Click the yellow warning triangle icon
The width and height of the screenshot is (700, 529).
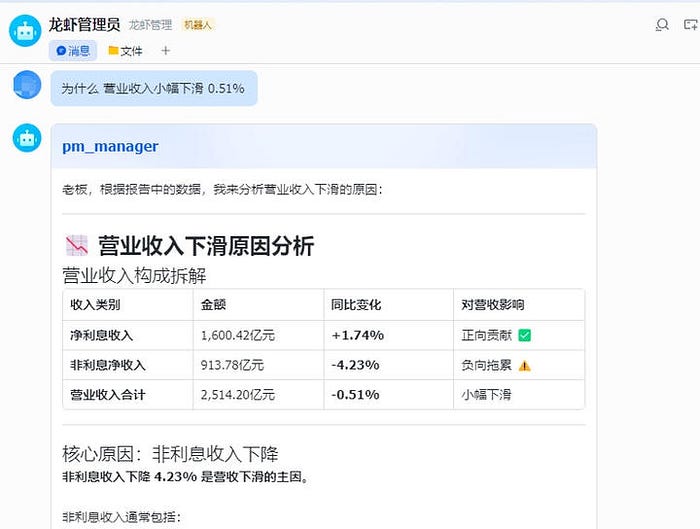(525, 366)
